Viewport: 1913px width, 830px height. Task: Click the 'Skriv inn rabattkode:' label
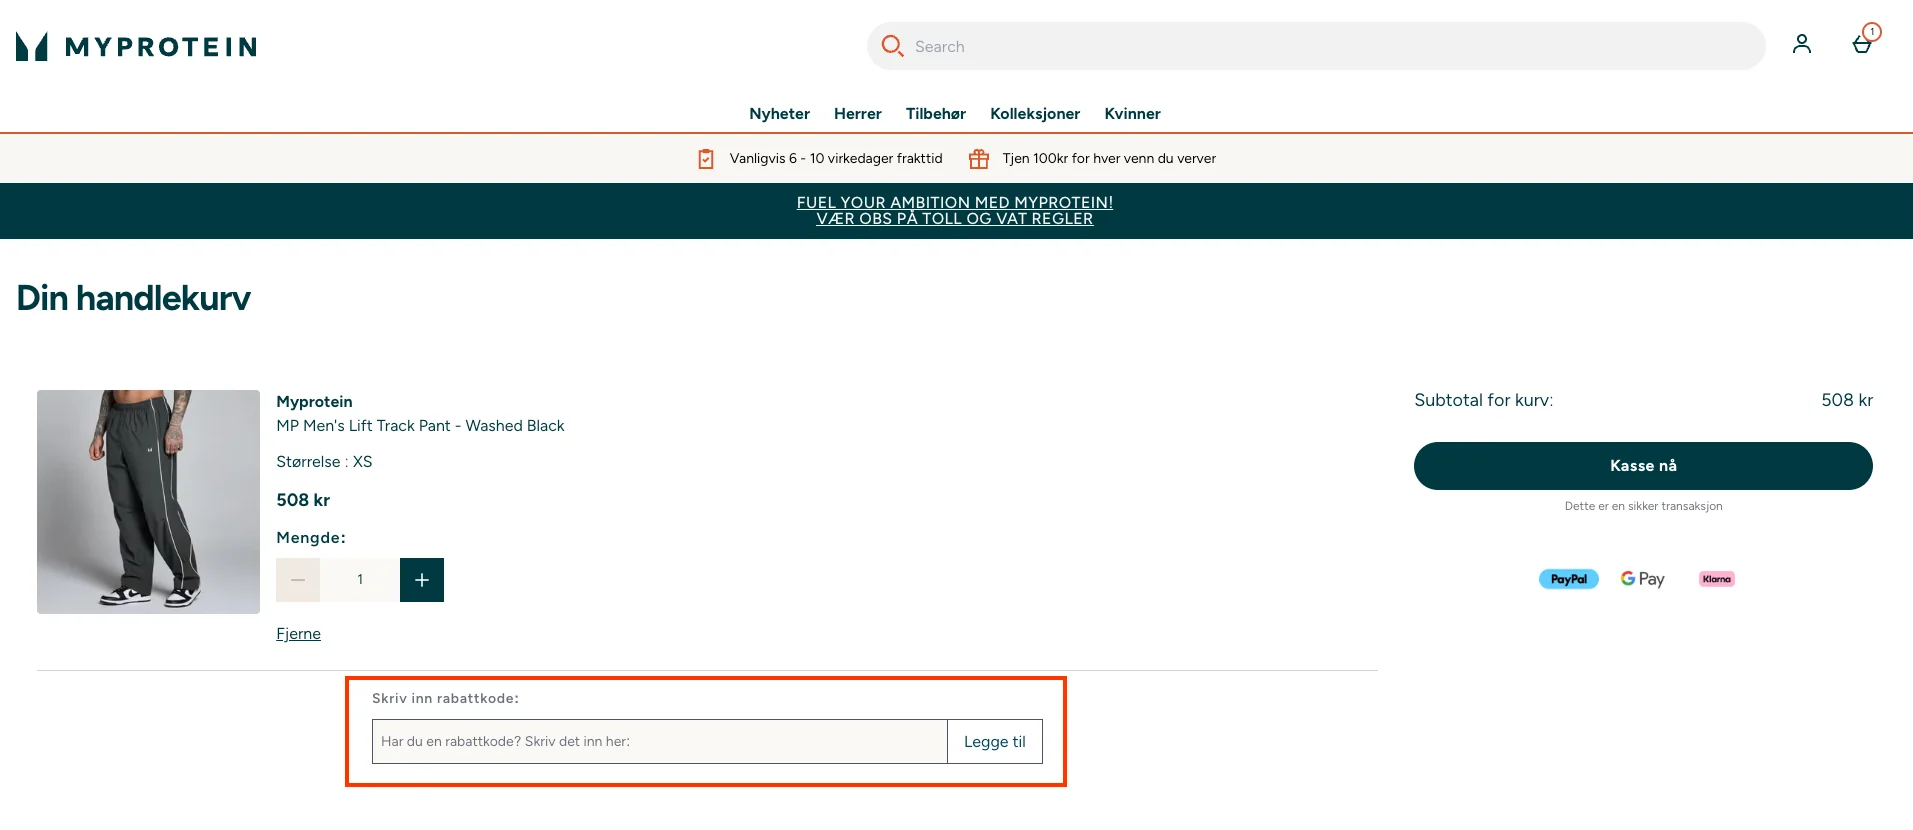[x=445, y=699]
